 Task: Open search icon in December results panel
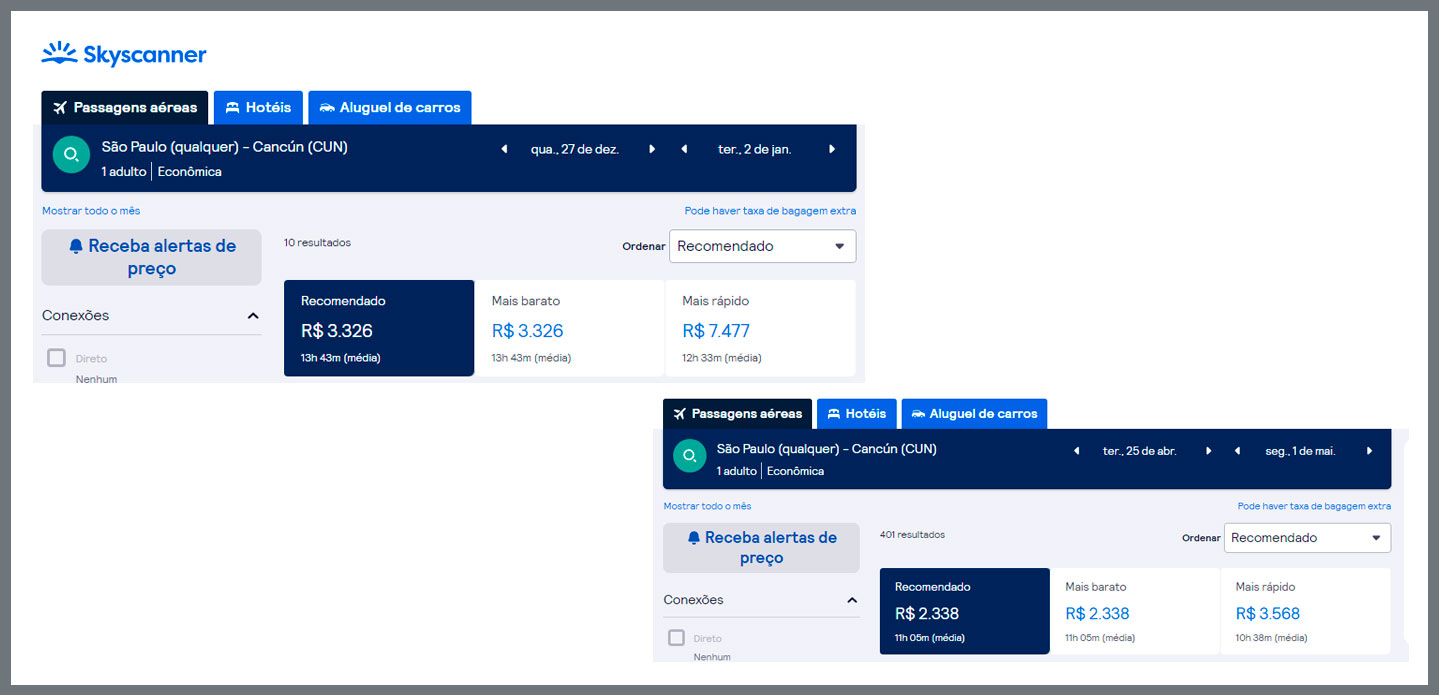pos(71,155)
